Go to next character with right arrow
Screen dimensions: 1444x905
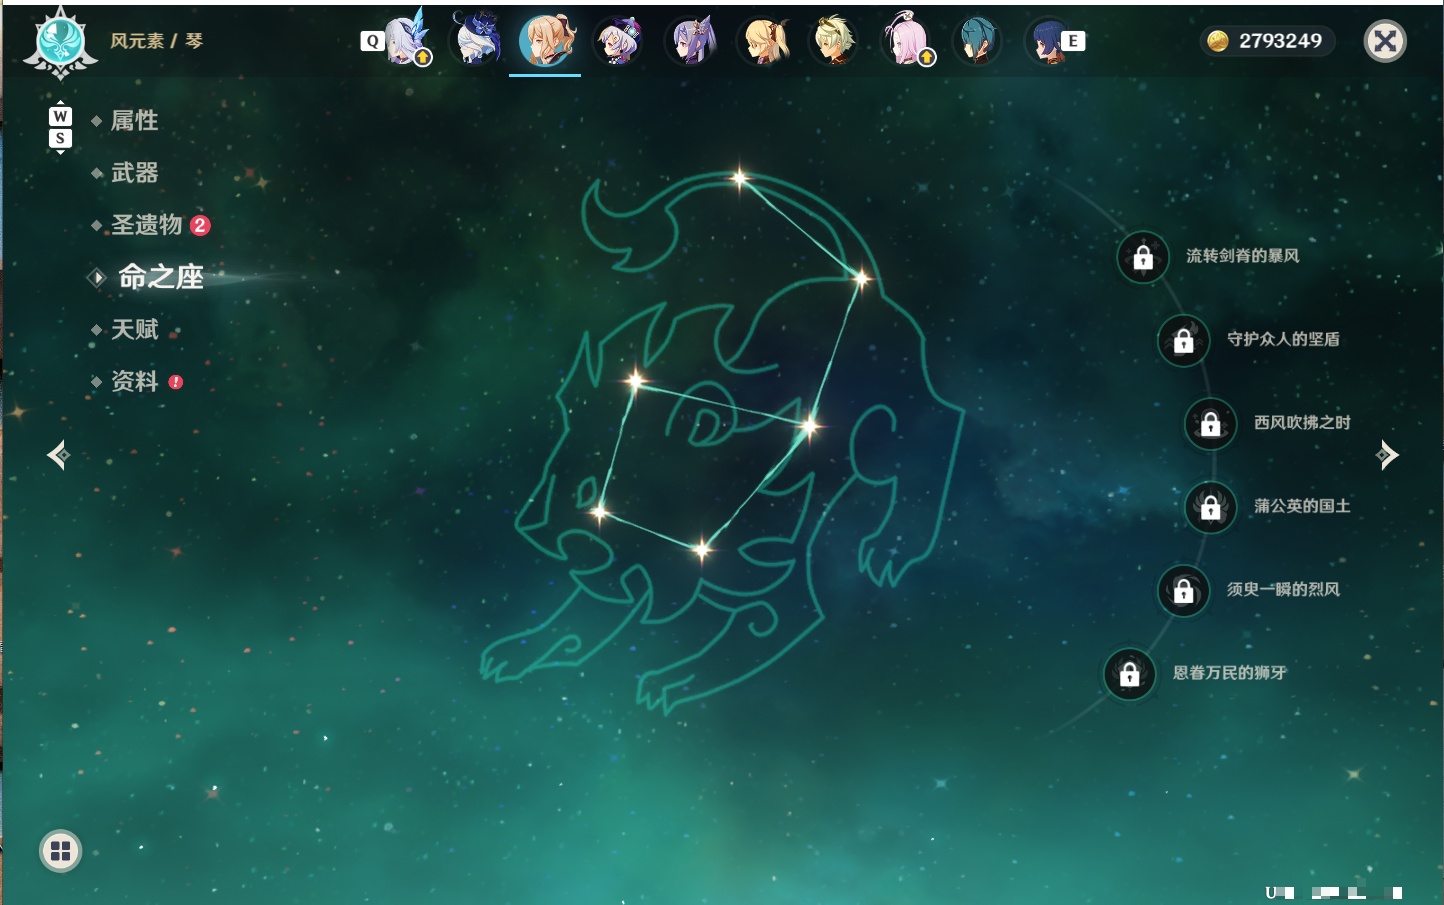click(1387, 455)
